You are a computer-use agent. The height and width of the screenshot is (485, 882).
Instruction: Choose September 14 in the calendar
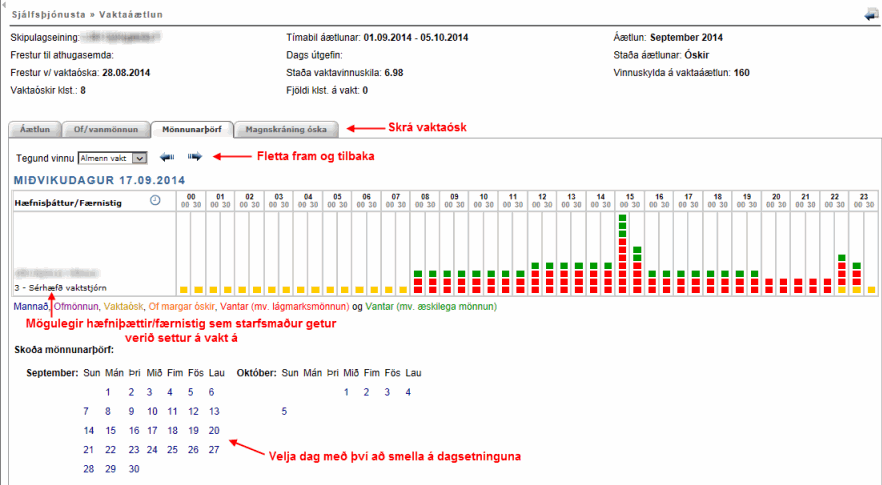[89, 430]
